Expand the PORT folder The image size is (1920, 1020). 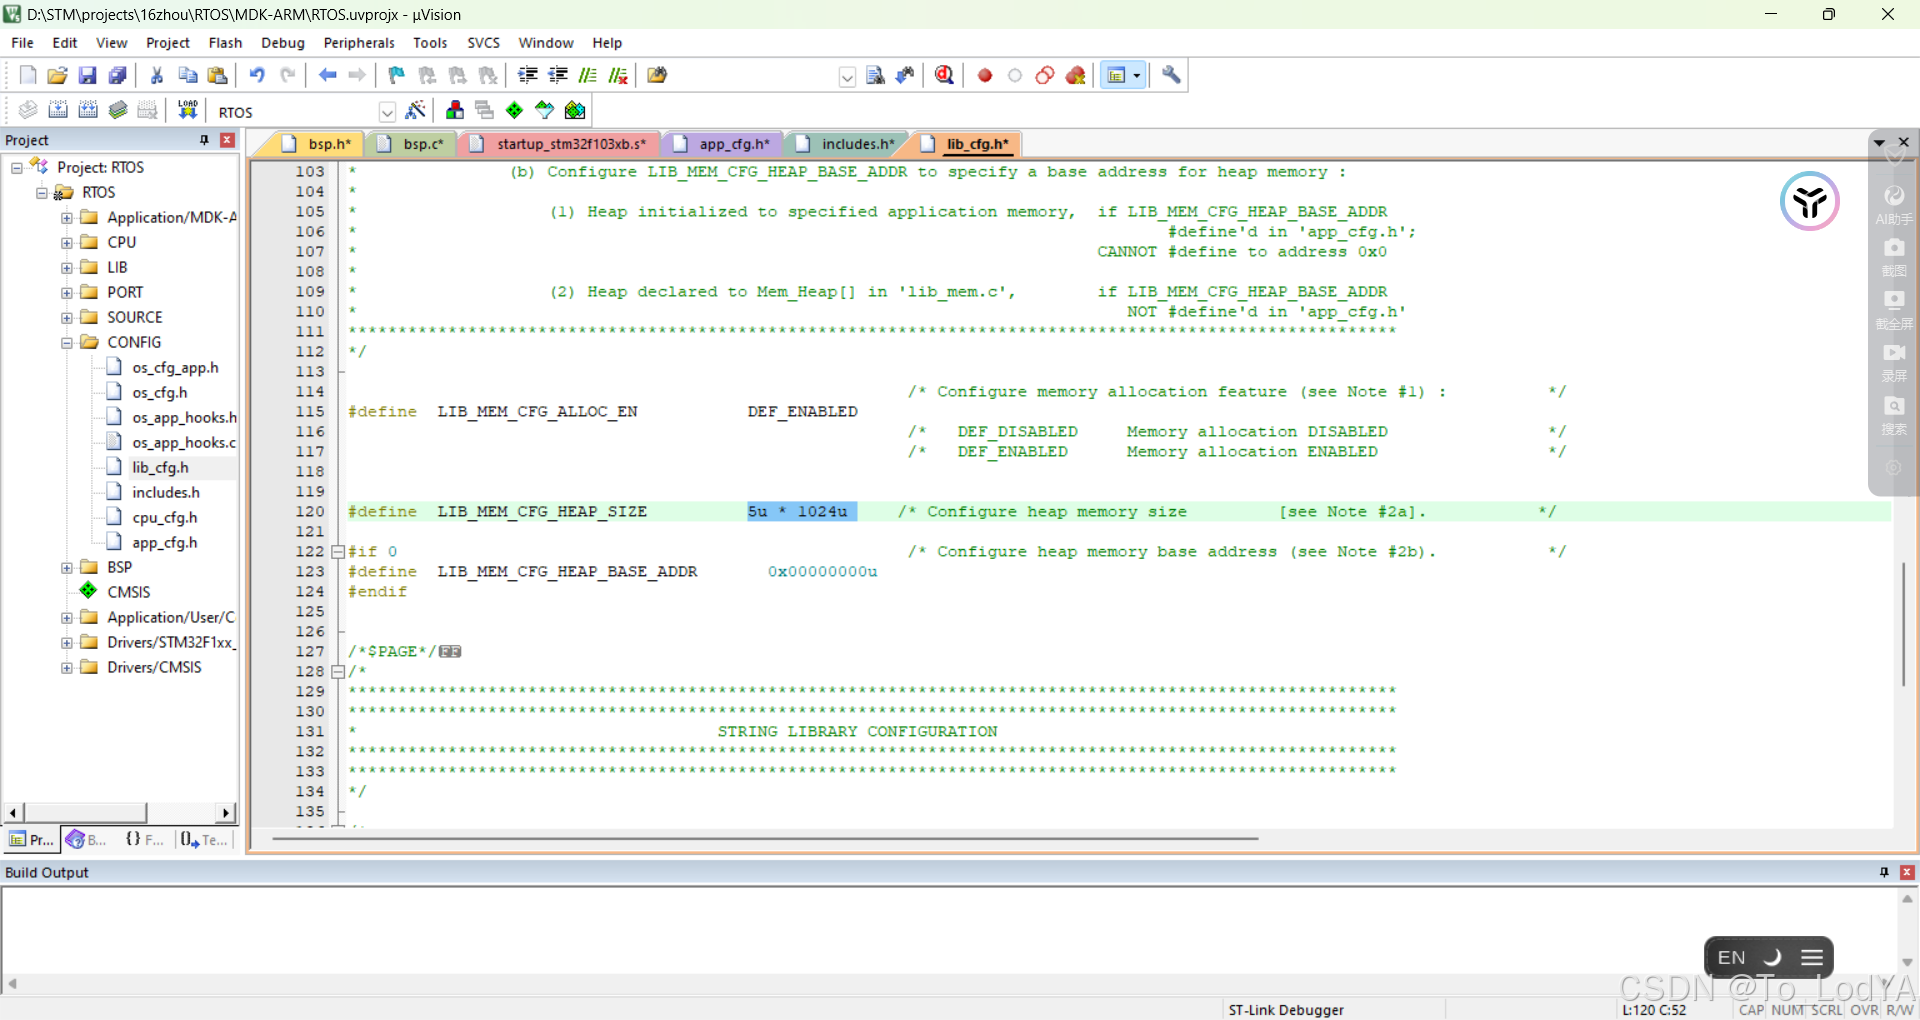[x=67, y=292]
